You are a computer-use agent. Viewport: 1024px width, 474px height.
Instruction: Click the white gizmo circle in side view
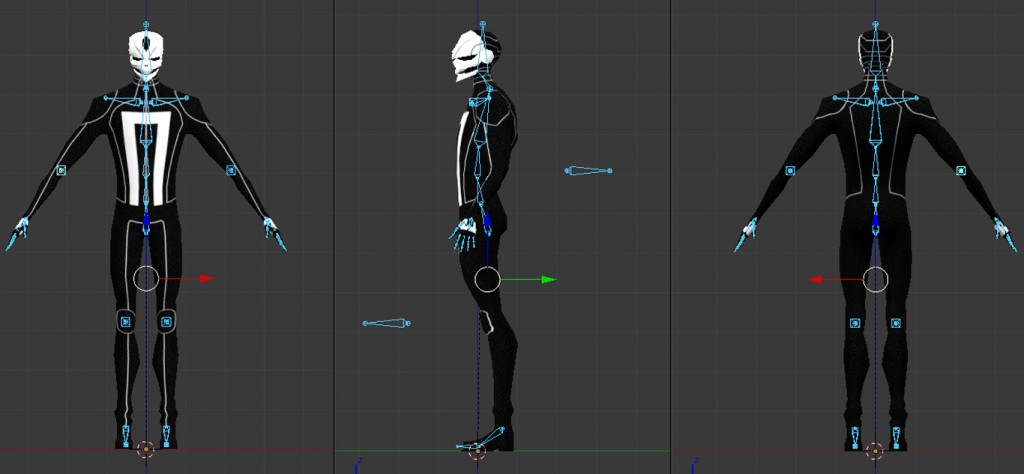click(x=487, y=280)
